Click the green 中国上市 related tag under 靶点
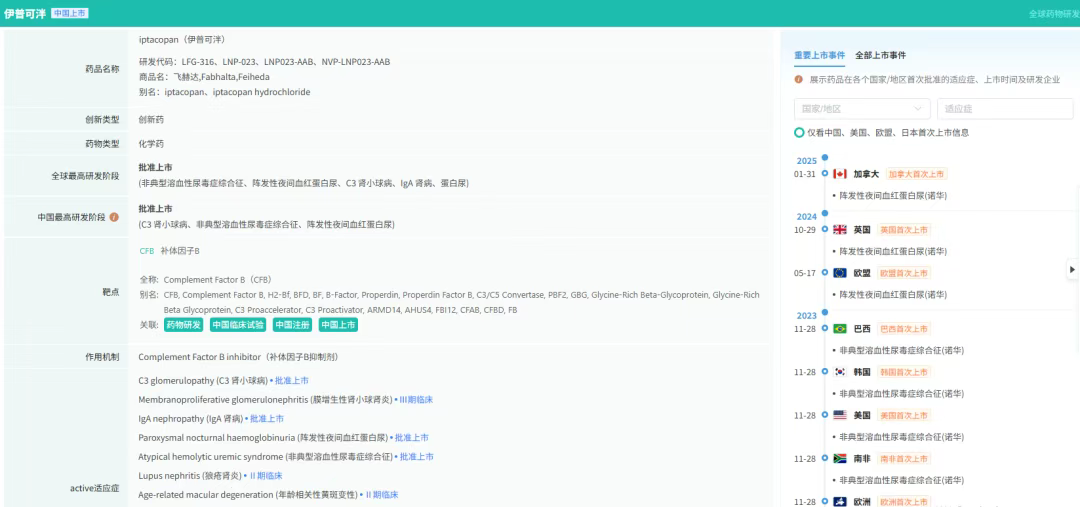The image size is (1080, 507). (338, 325)
